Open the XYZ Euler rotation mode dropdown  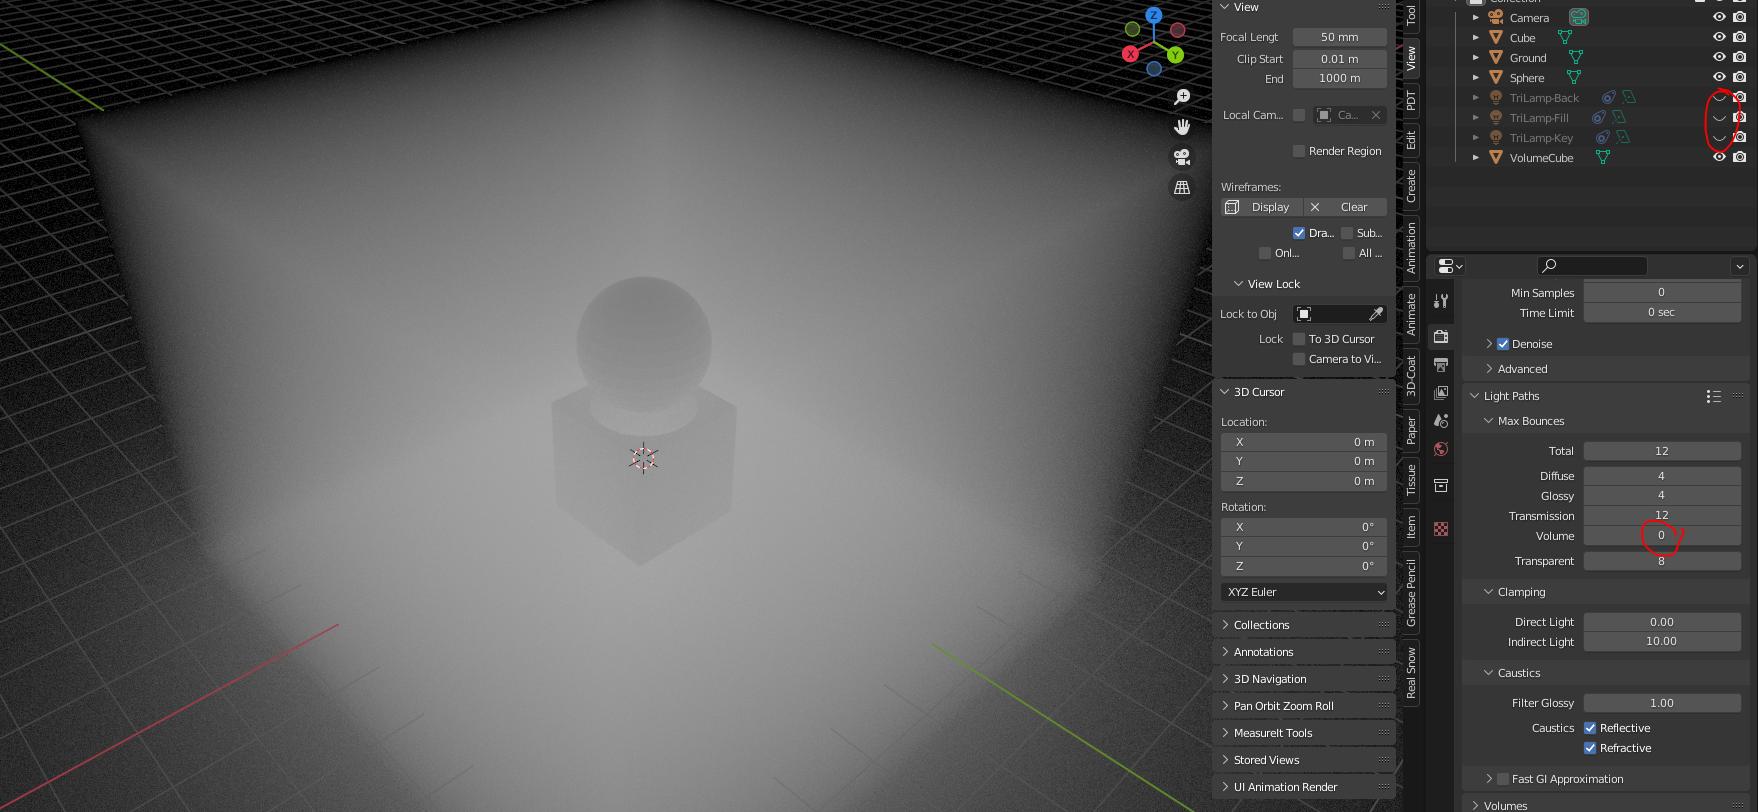pos(1304,592)
